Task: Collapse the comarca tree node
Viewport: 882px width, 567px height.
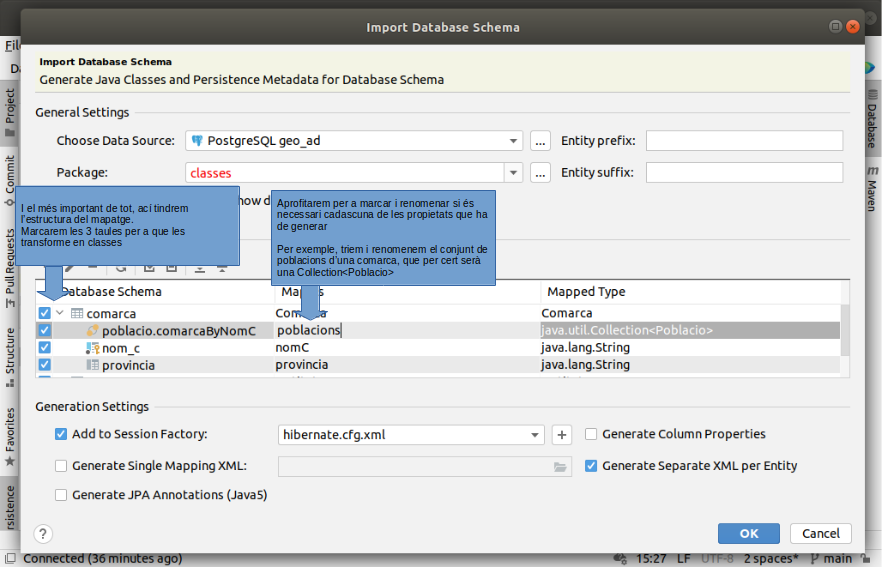Action: tap(60, 313)
